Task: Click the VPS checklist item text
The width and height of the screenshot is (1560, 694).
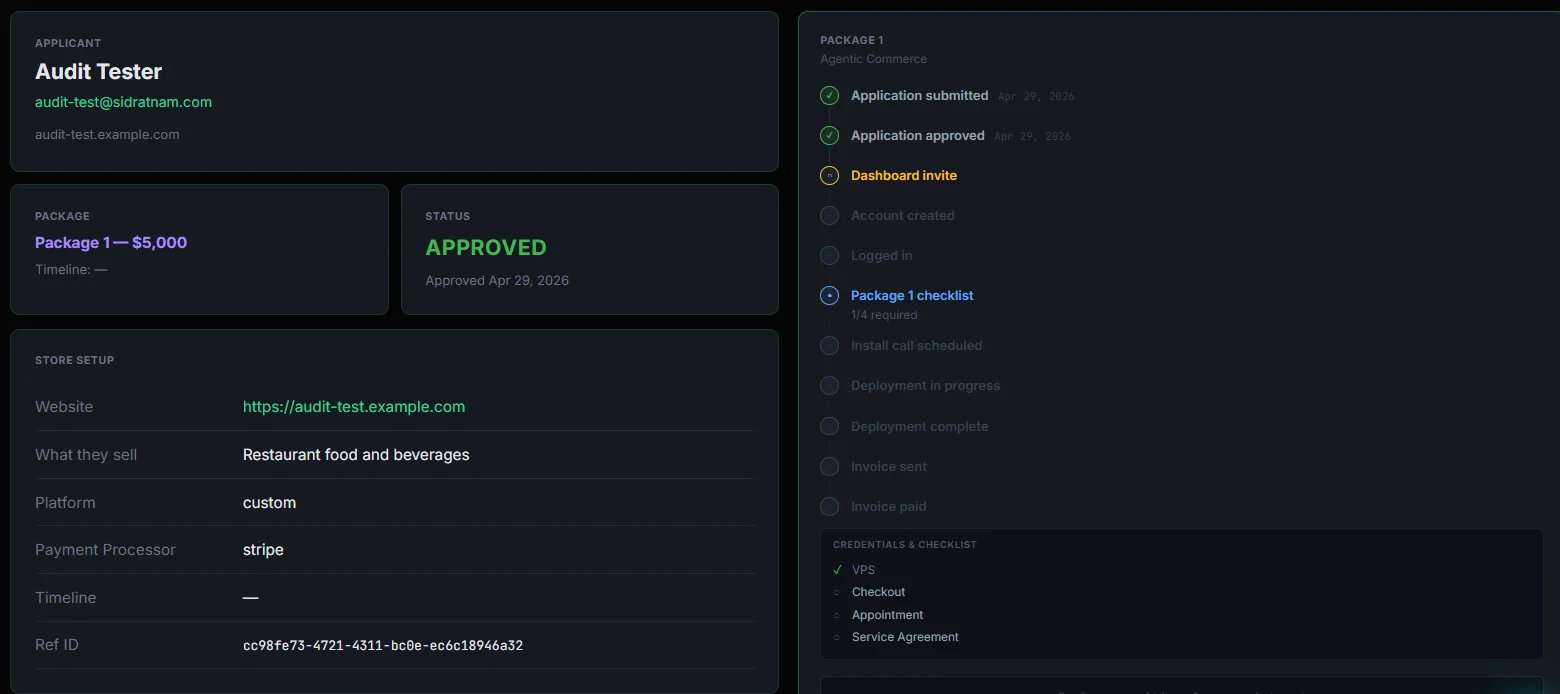Action: tap(863, 570)
